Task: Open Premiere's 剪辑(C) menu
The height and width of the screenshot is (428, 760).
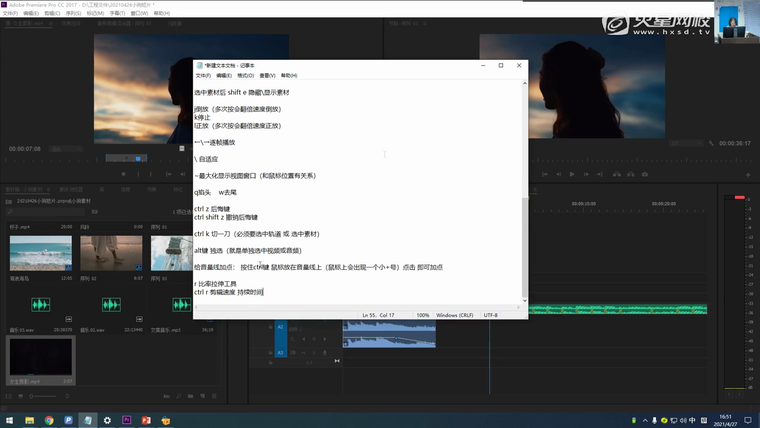Action: coord(52,14)
